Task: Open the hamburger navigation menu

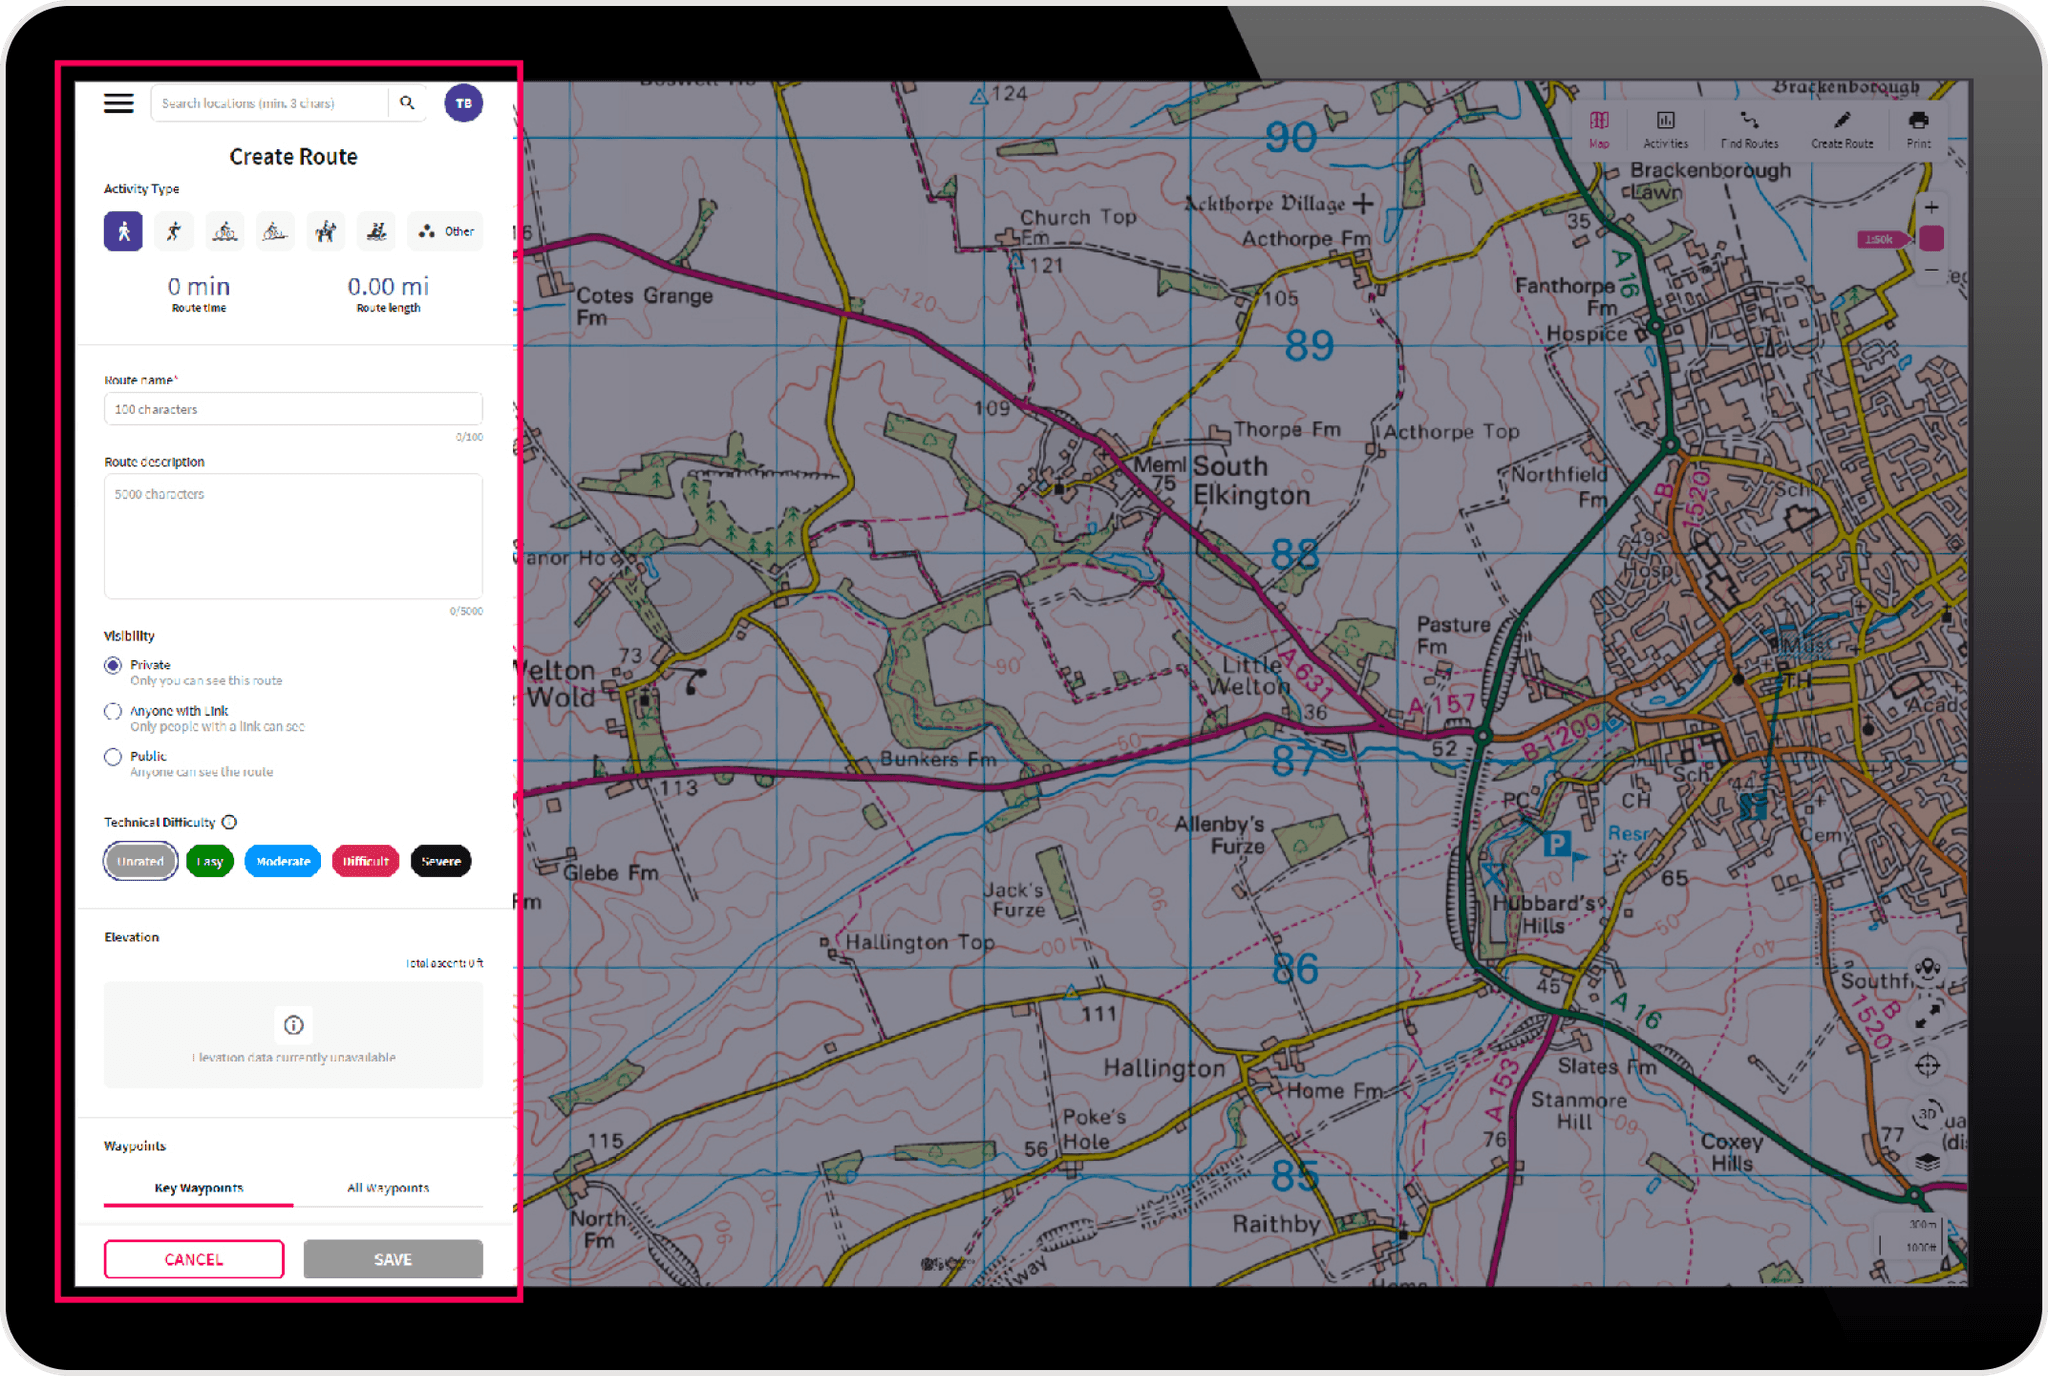Action: (118, 103)
